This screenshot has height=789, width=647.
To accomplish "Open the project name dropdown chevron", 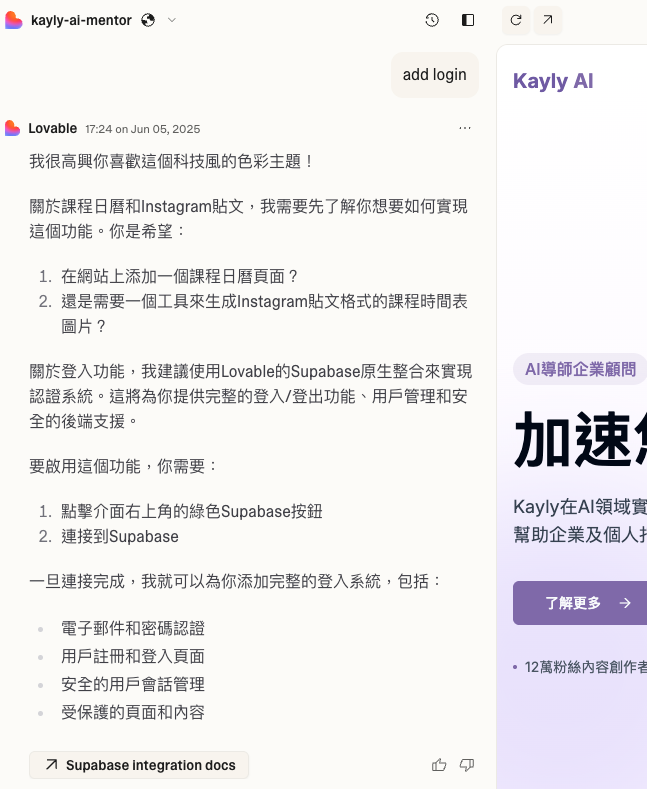I will point(172,20).
